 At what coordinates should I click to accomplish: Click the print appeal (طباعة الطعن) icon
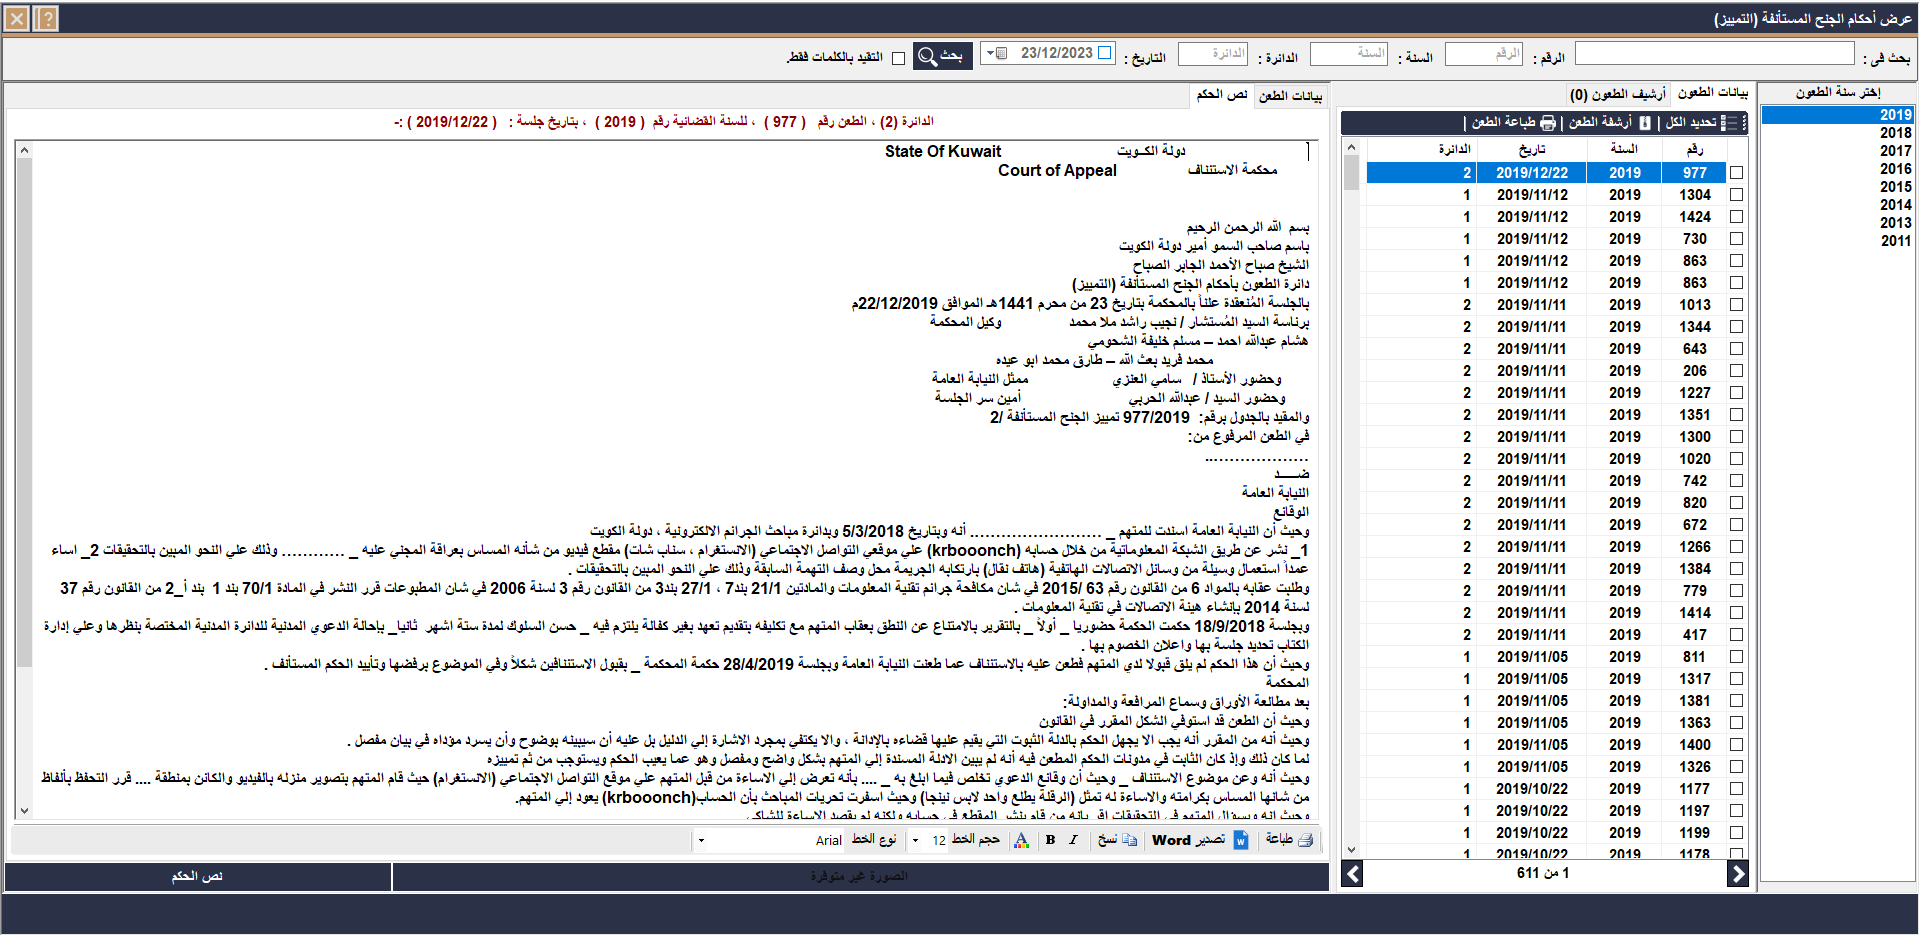tap(1547, 122)
